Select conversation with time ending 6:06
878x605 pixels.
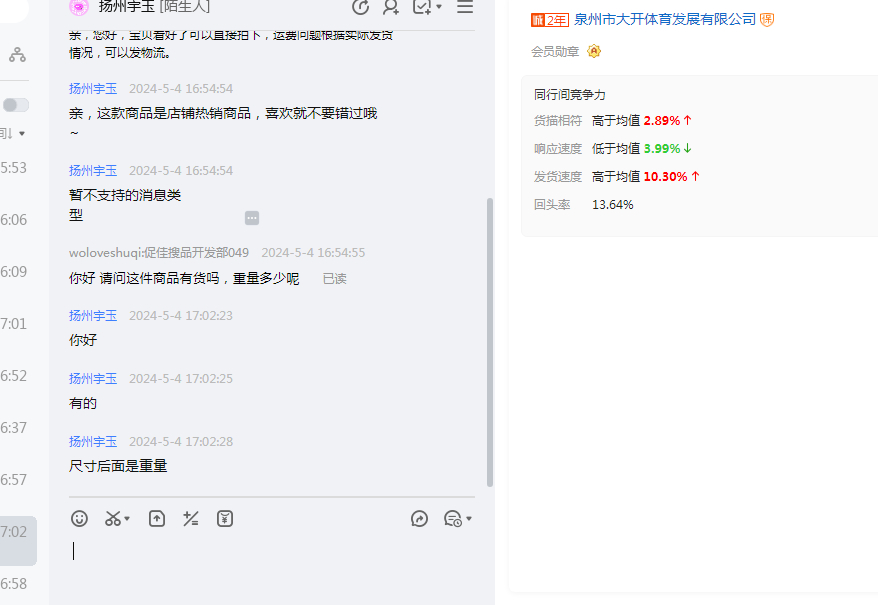(13, 220)
